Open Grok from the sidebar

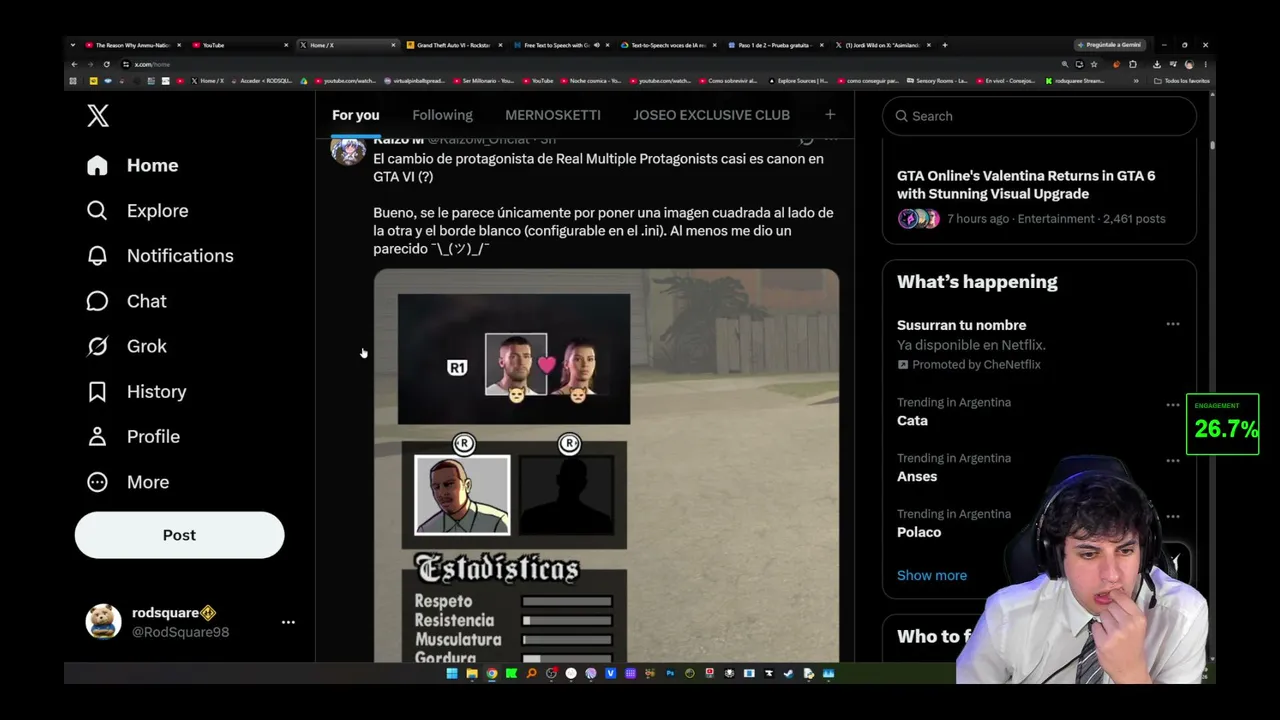point(127,346)
